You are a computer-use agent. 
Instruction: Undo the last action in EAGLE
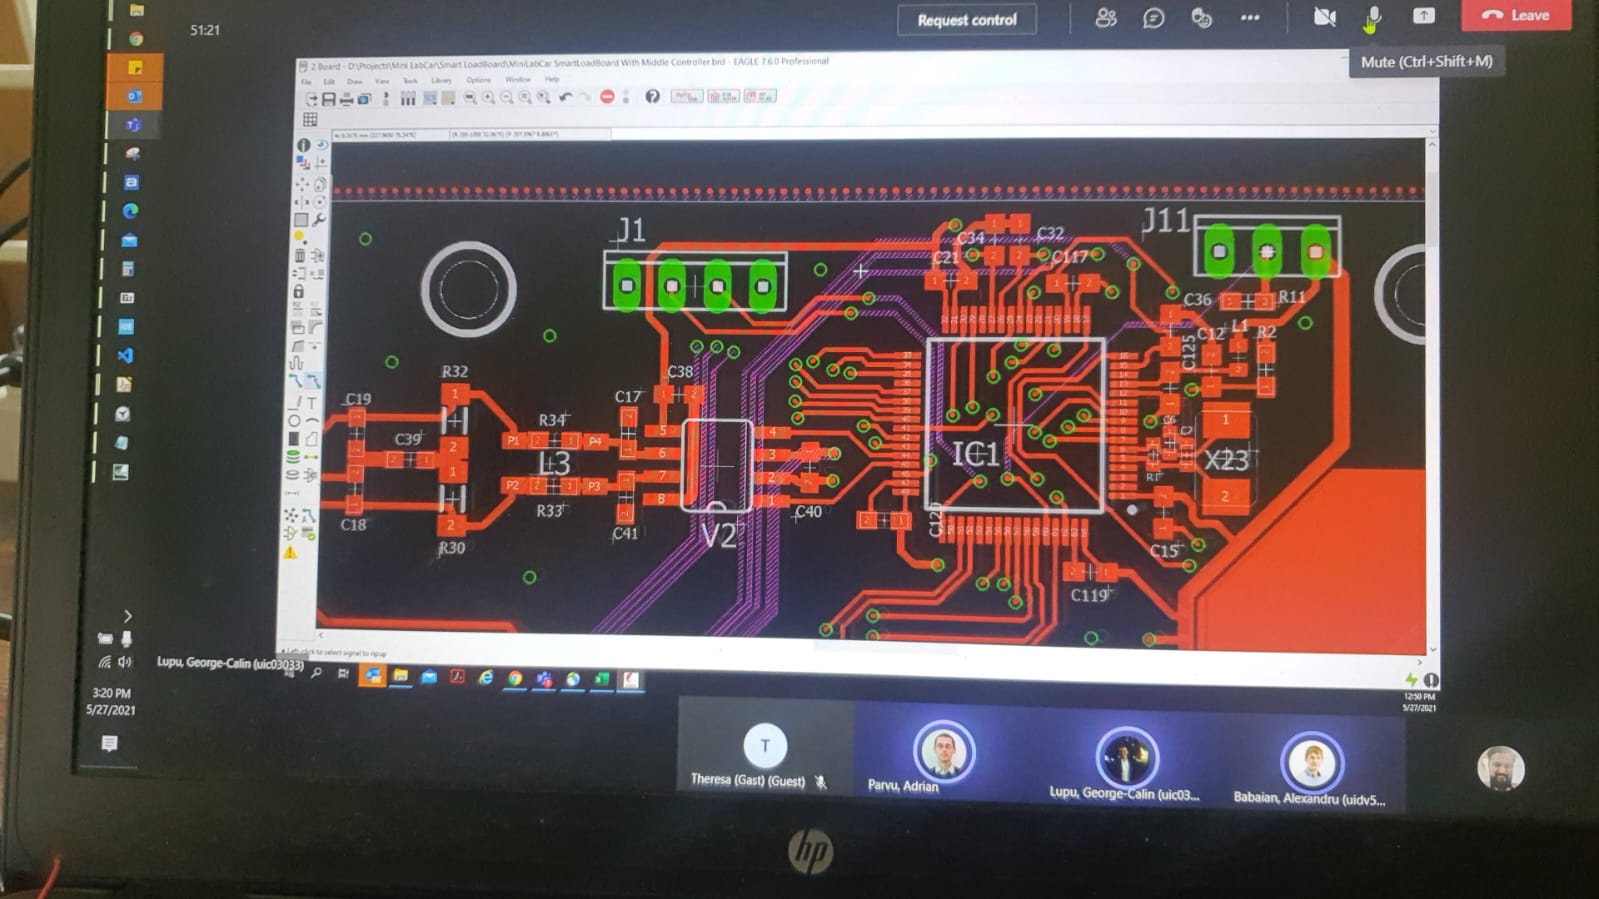point(566,97)
